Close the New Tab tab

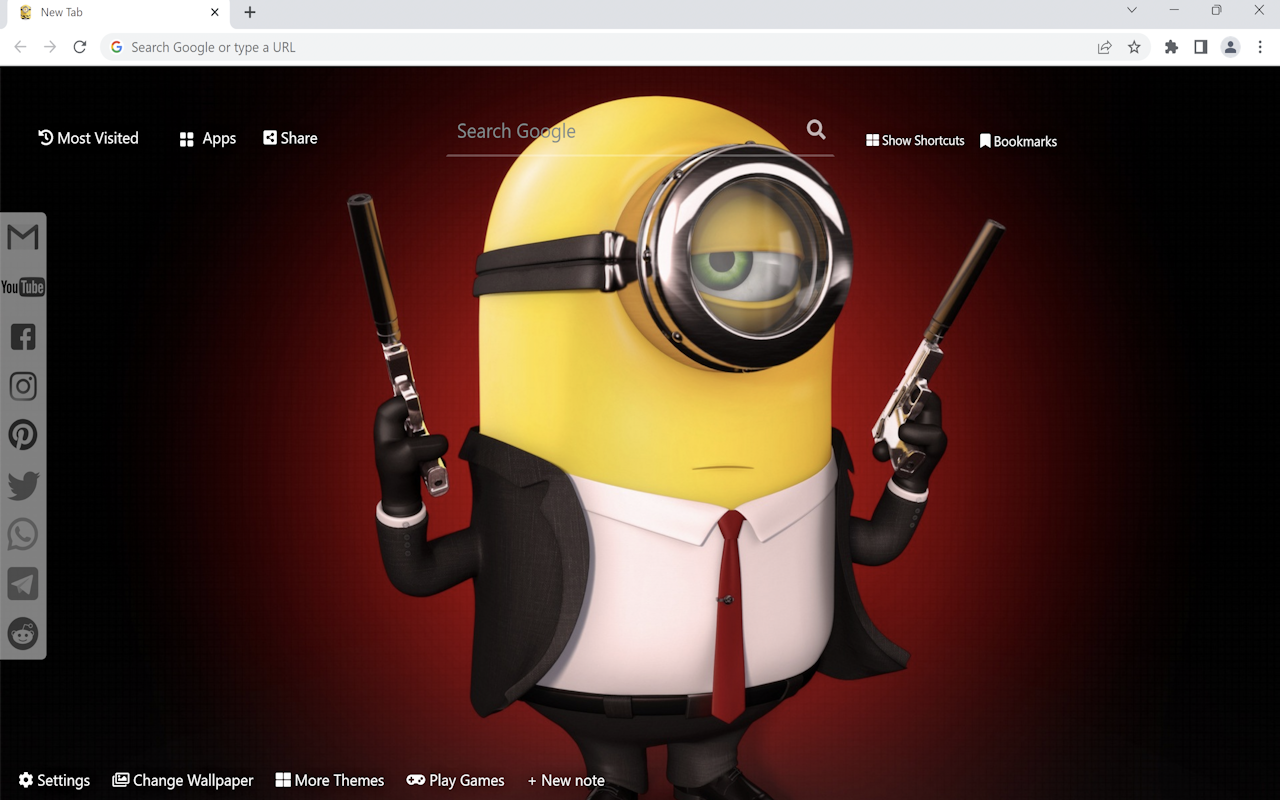point(214,12)
